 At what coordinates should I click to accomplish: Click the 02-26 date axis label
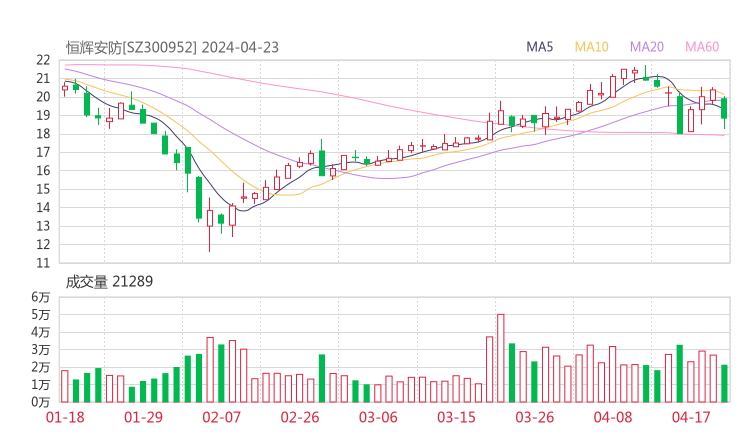pos(300,417)
